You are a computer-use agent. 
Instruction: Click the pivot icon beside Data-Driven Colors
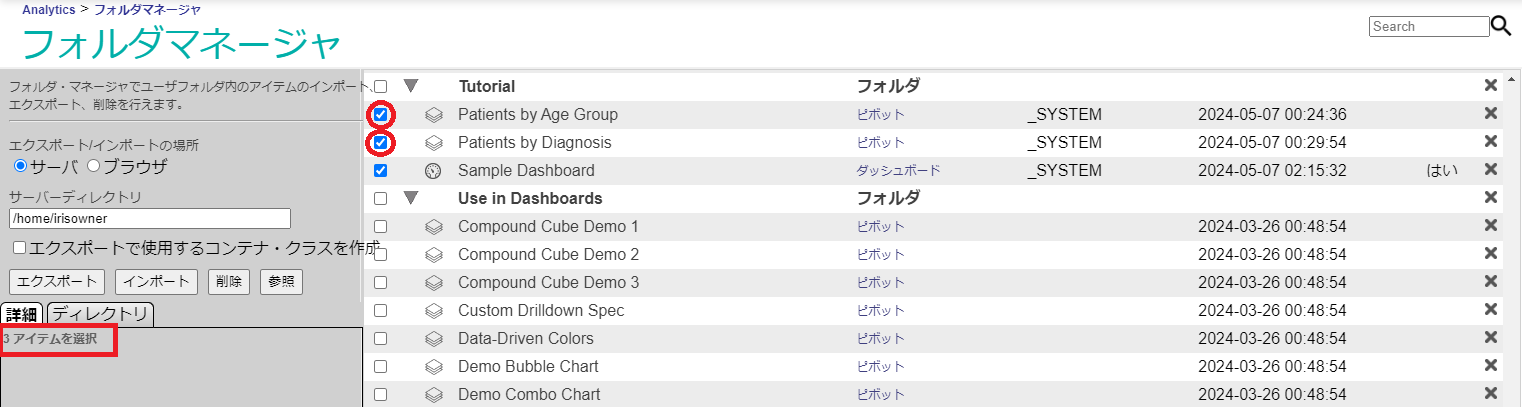click(434, 339)
